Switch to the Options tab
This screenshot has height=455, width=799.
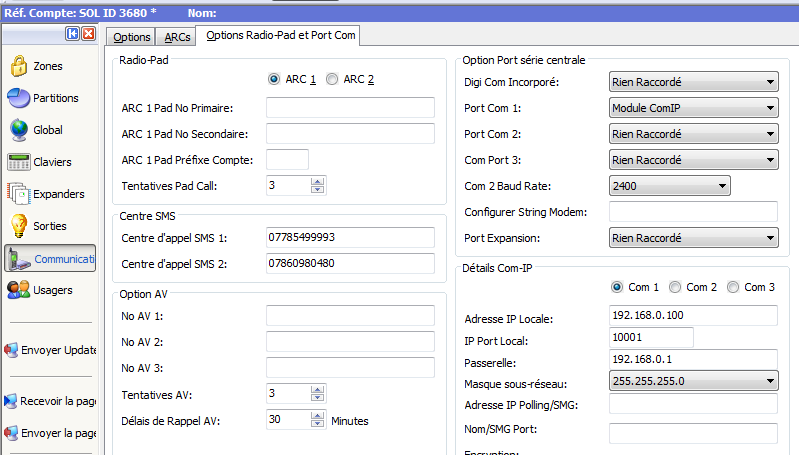coord(131,37)
